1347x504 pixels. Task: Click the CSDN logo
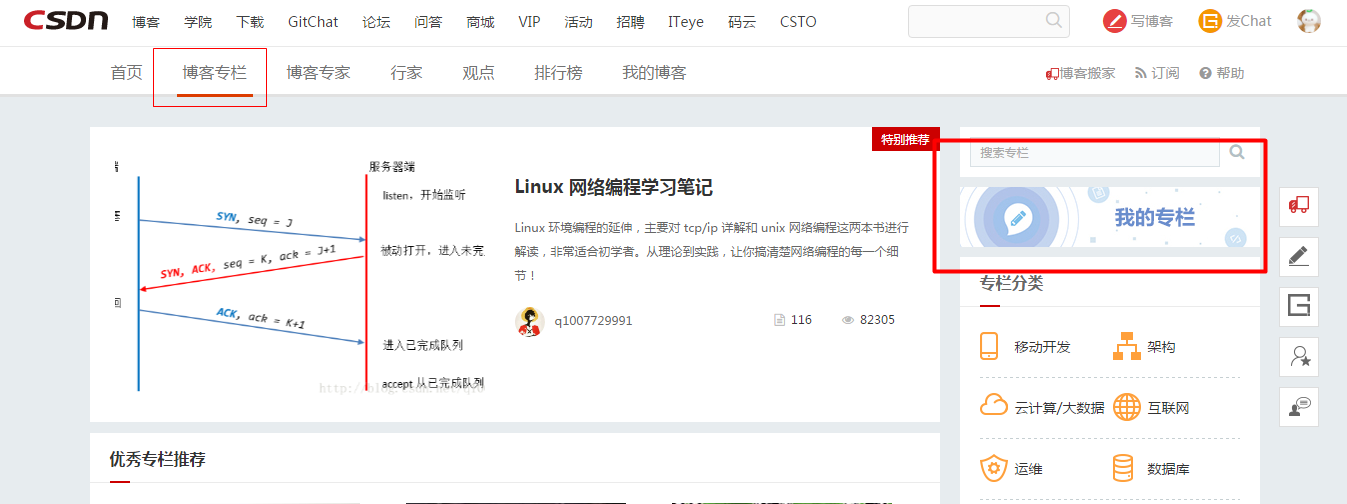68,21
